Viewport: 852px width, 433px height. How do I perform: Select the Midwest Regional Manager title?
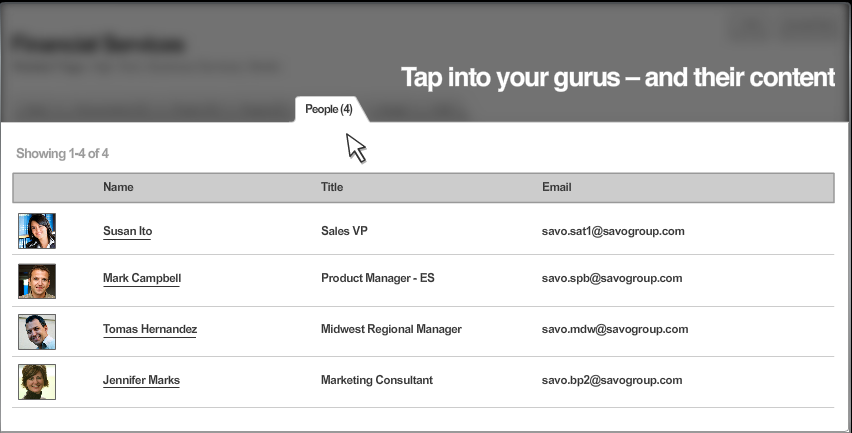pos(391,330)
